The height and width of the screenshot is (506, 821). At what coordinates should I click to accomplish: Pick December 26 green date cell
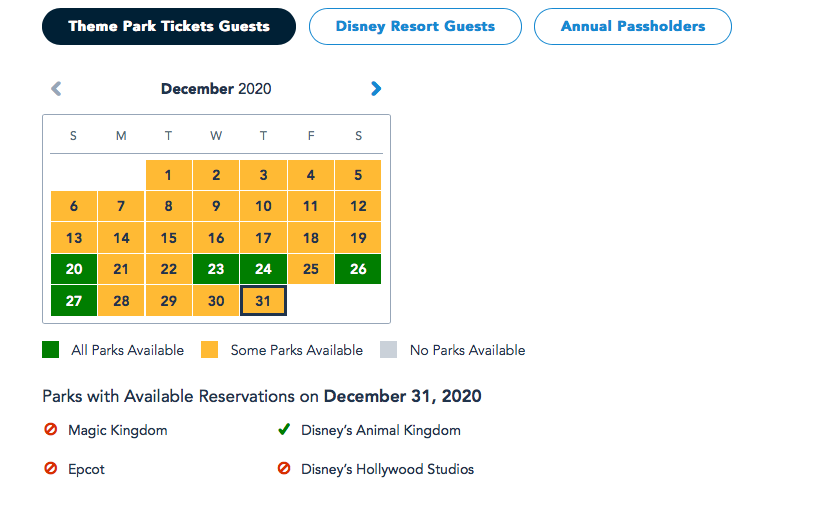click(358, 269)
